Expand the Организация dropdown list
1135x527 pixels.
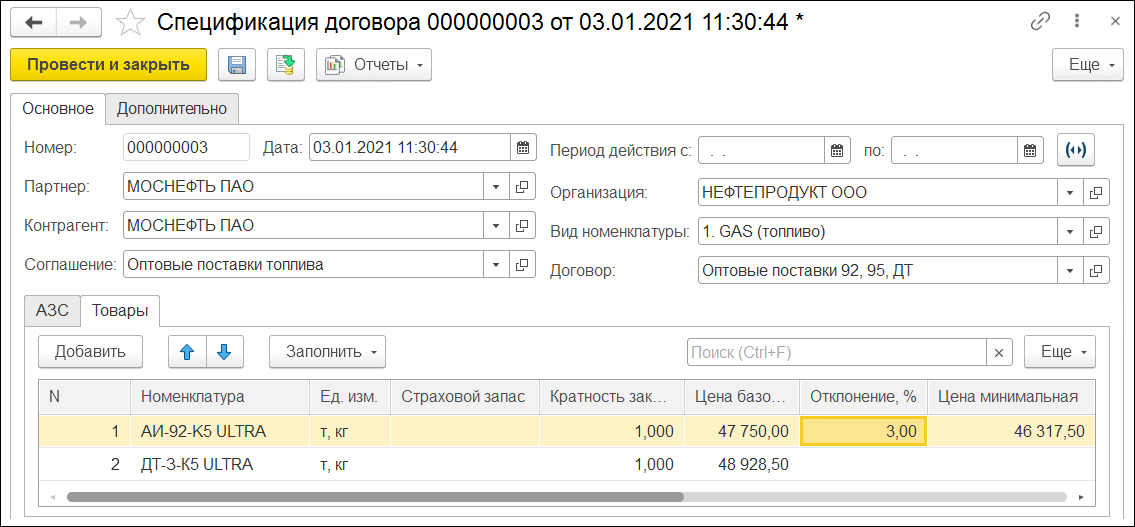pyautogui.click(x=1070, y=193)
